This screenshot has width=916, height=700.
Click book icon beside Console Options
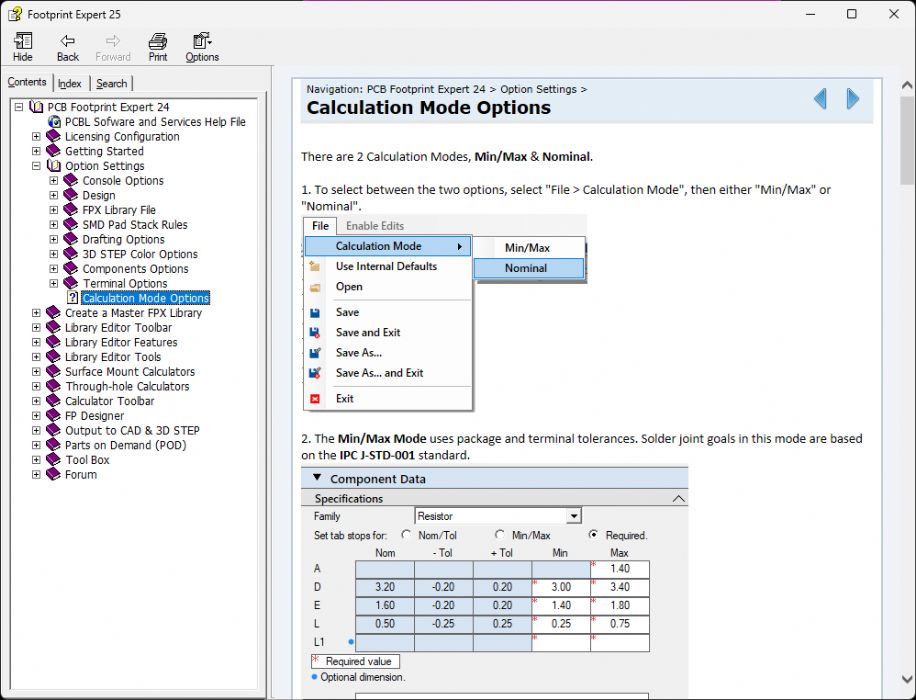point(71,181)
